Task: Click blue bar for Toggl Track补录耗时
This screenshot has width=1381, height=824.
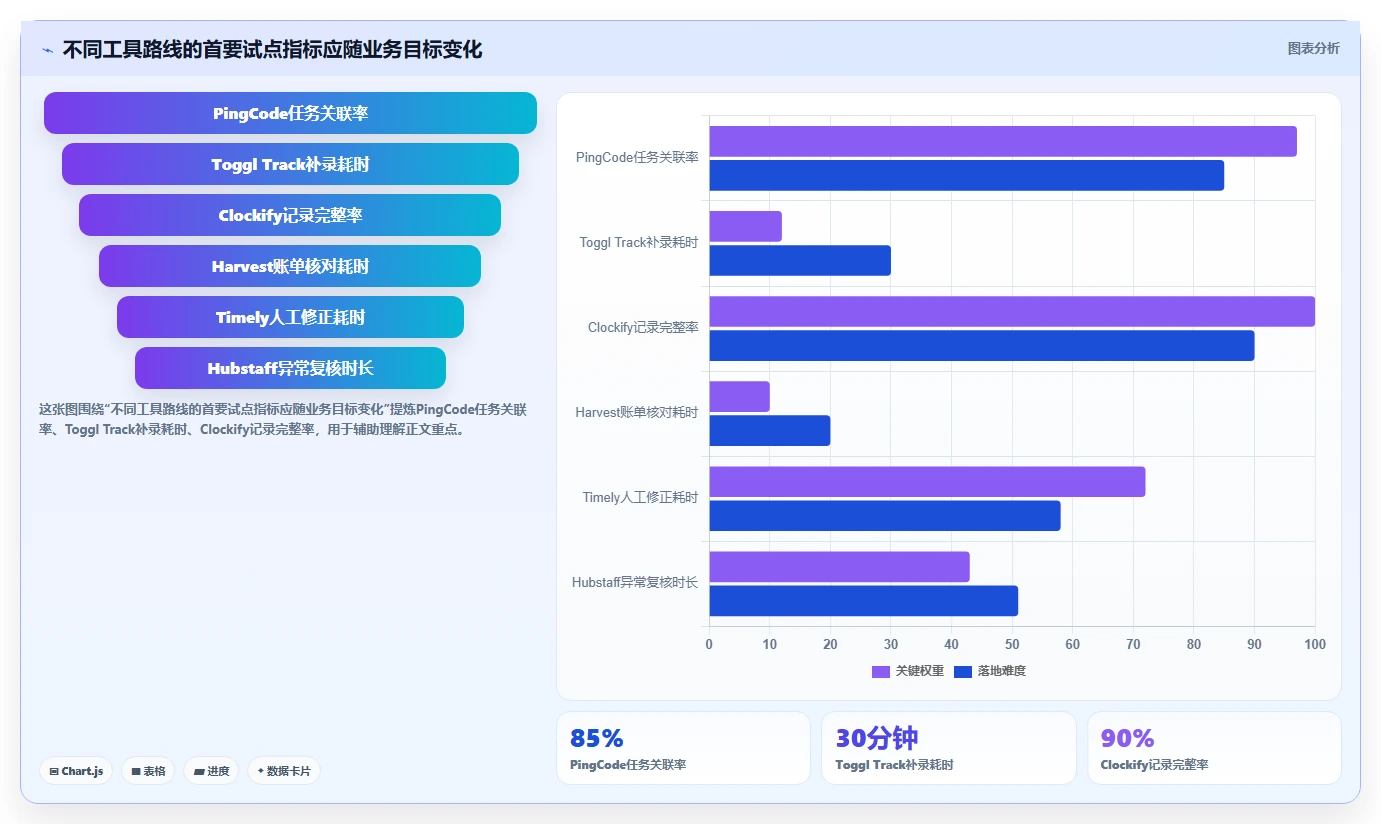Action: pos(800,260)
